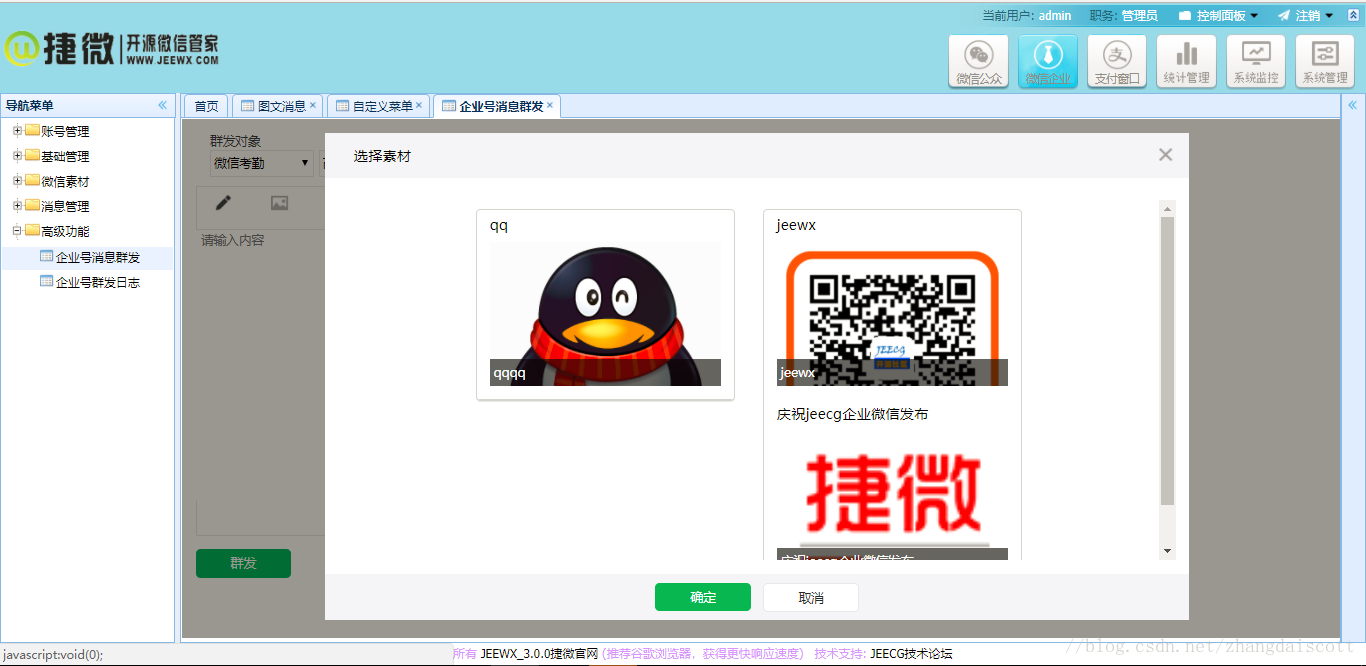The width and height of the screenshot is (1366, 666).
Task: Click the 管理员 role label
Action: coord(1139,16)
